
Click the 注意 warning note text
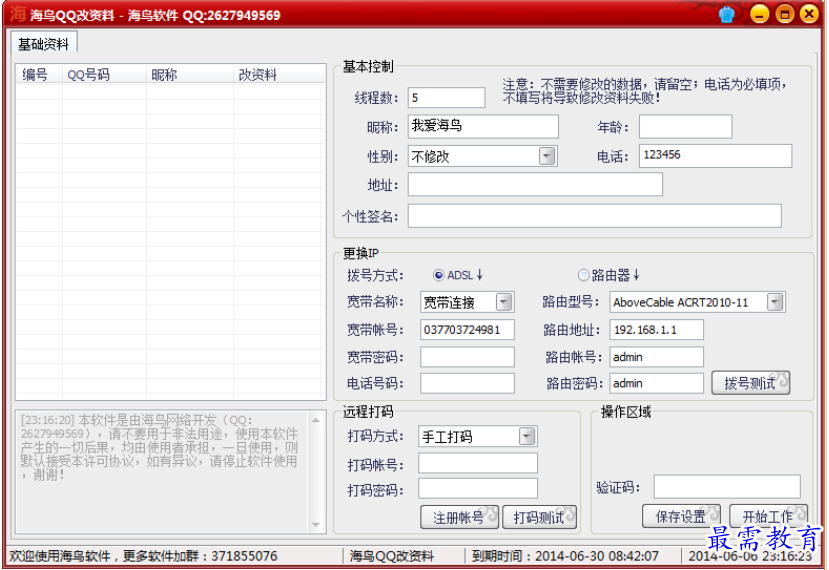coord(644,91)
